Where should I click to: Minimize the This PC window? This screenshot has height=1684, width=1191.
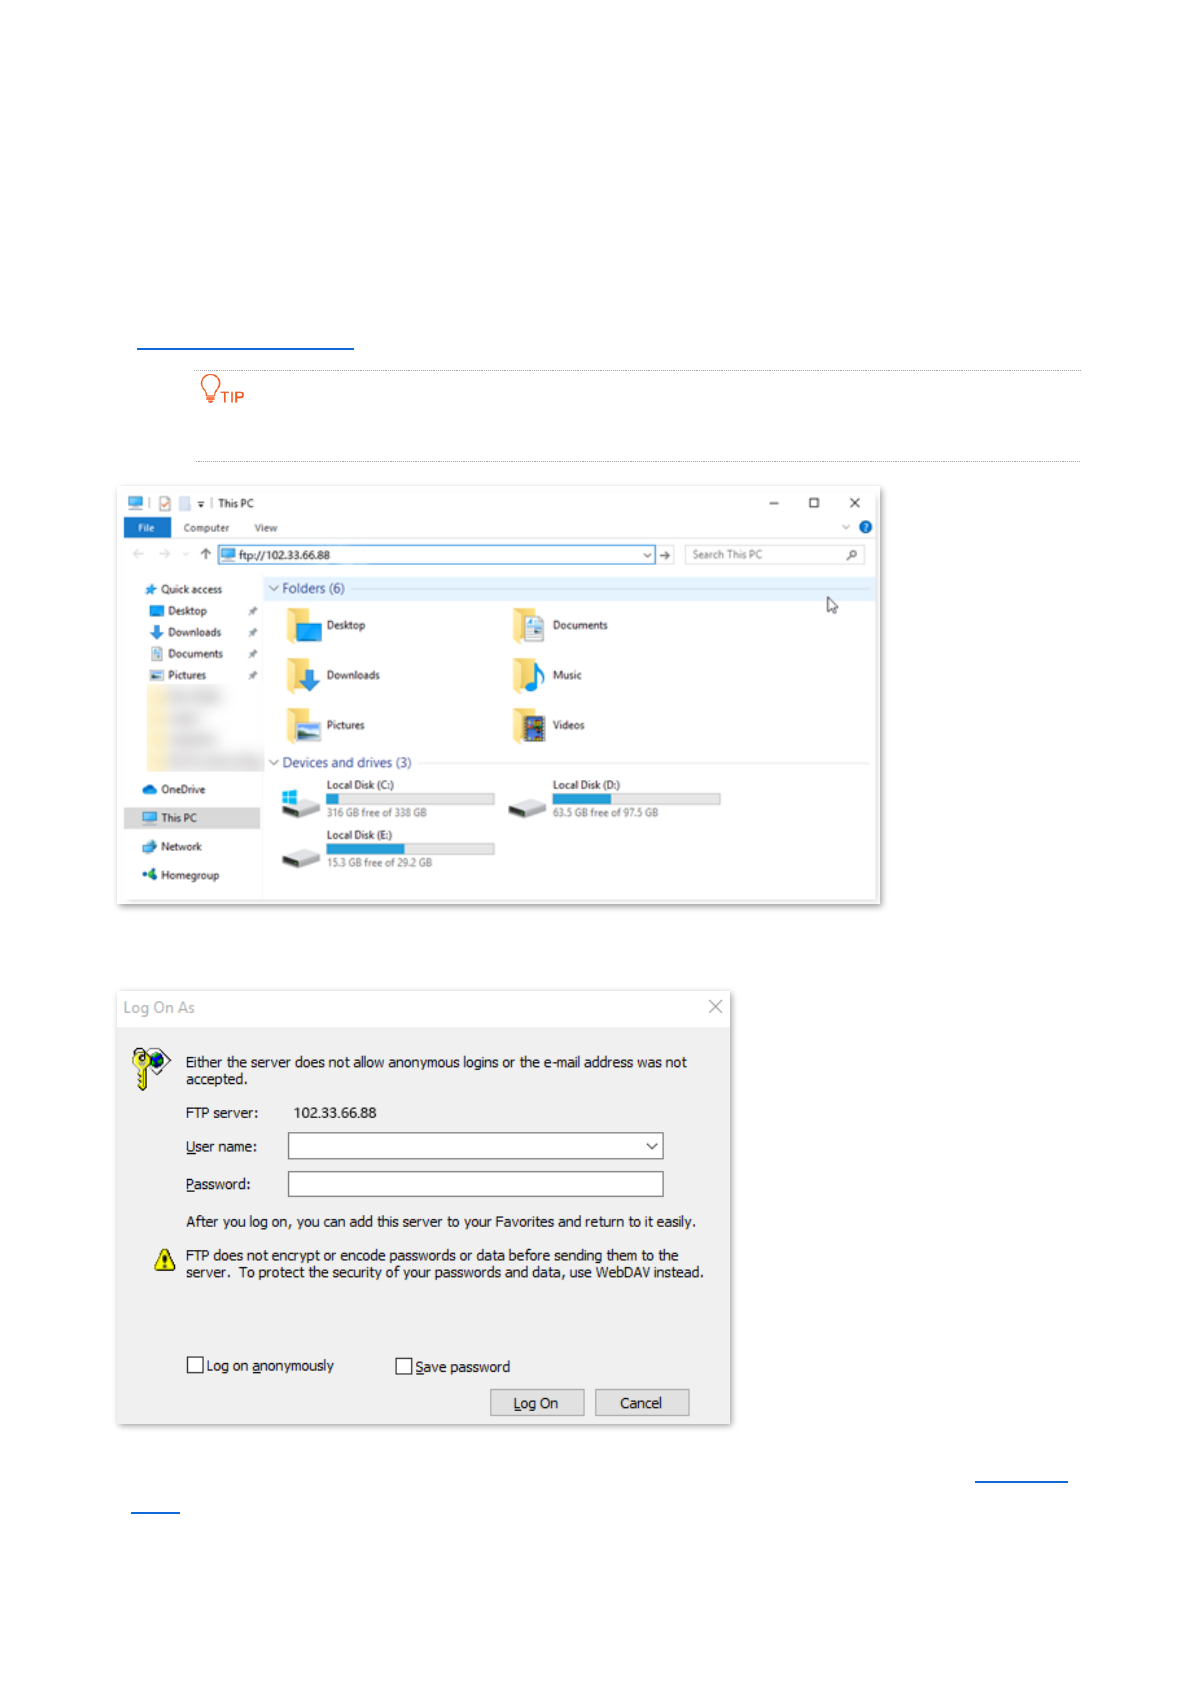tap(773, 503)
